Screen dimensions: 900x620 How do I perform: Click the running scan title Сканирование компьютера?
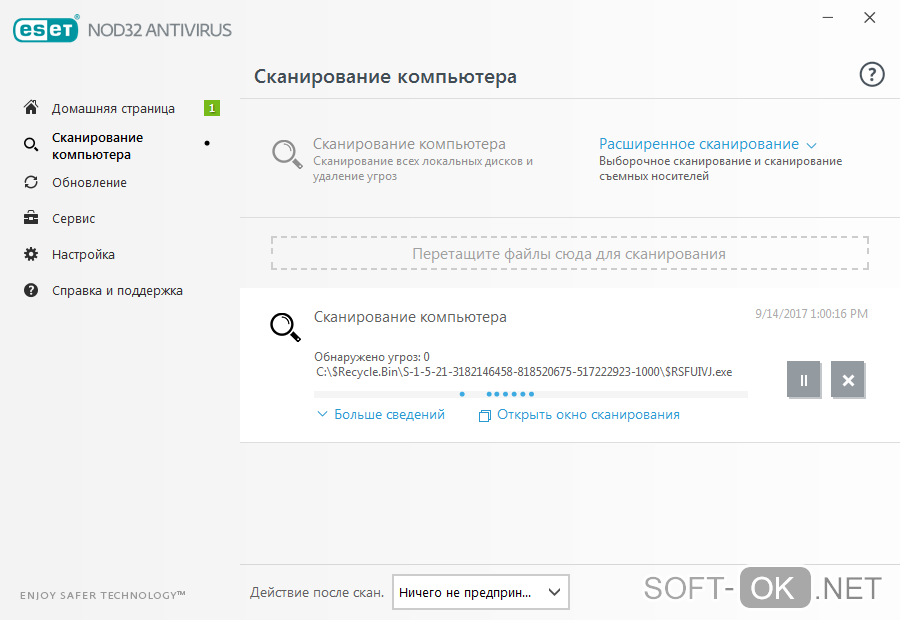(410, 317)
